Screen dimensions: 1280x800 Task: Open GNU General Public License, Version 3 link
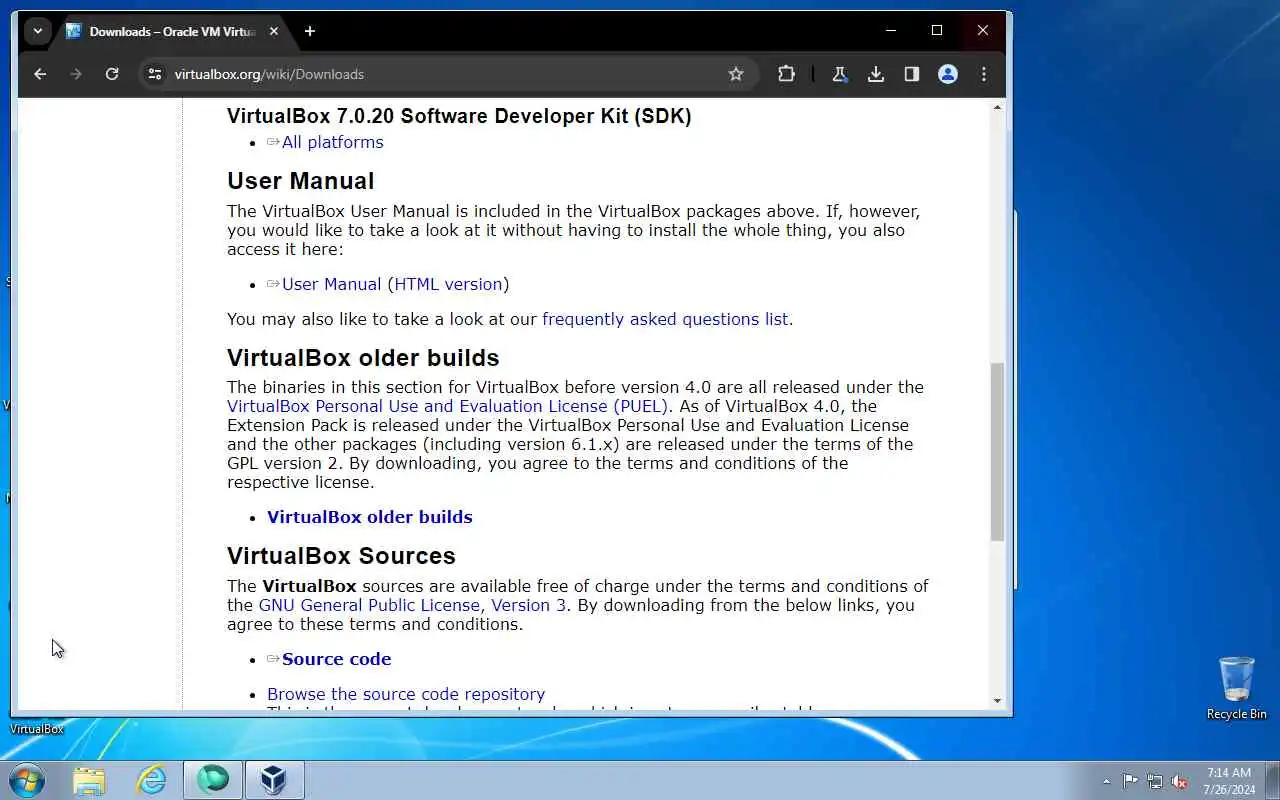(412, 605)
